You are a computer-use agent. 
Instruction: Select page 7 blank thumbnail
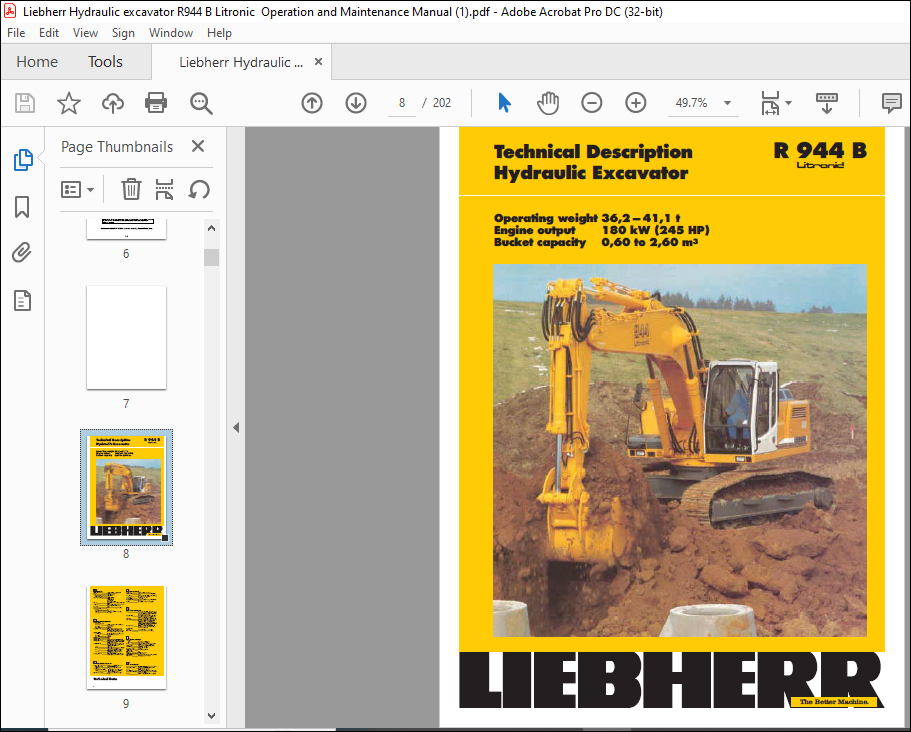126,338
